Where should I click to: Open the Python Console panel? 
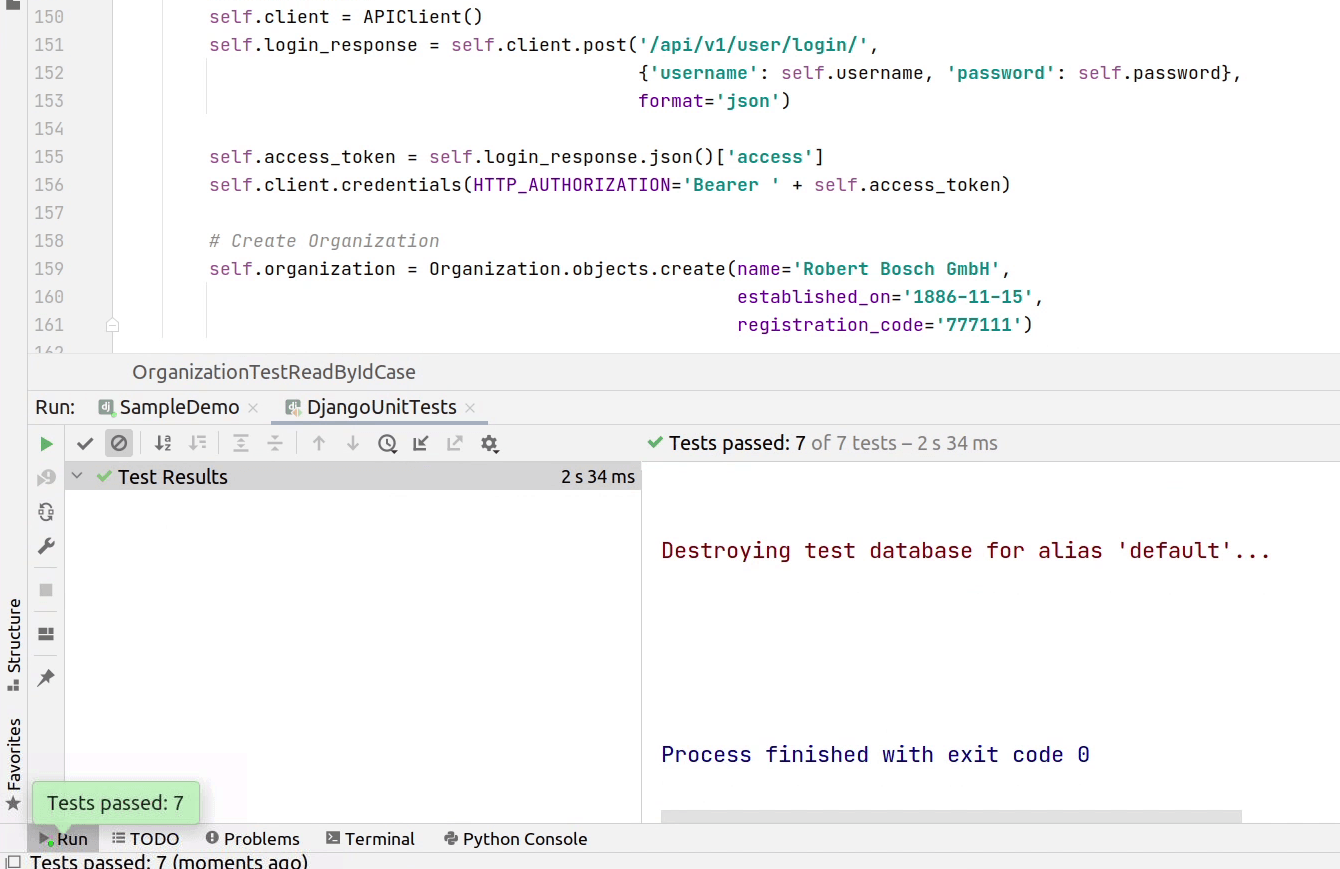[515, 839]
